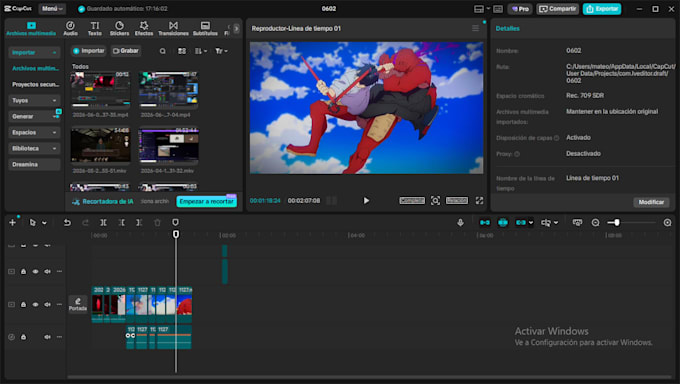Zoom in the timeline with plus icon
The image size is (680, 384).
click(667, 223)
